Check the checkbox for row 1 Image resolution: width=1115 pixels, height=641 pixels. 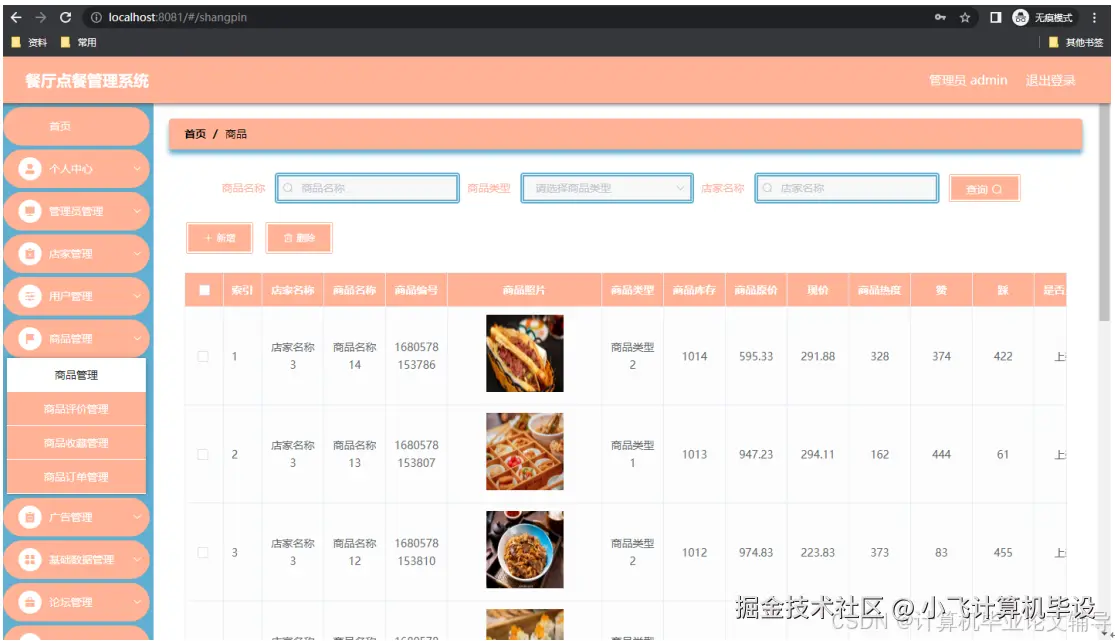click(x=204, y=354)
